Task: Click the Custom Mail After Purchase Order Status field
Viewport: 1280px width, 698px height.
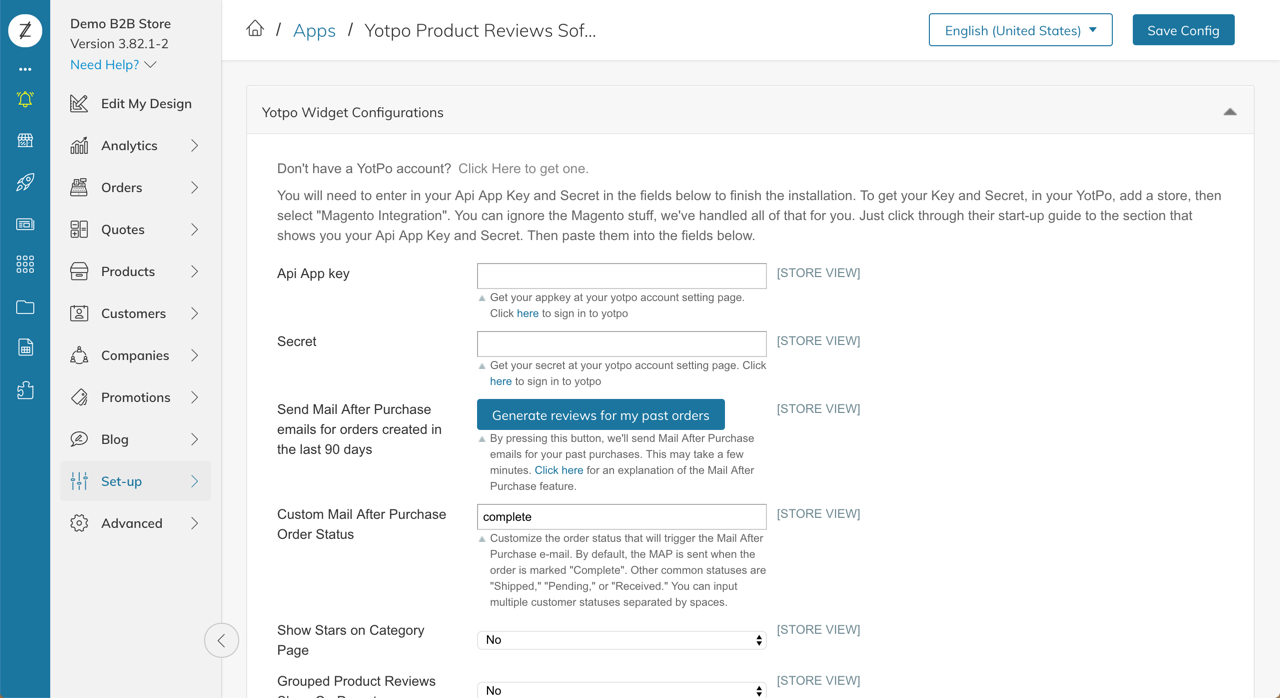Action: coord(621,517)
